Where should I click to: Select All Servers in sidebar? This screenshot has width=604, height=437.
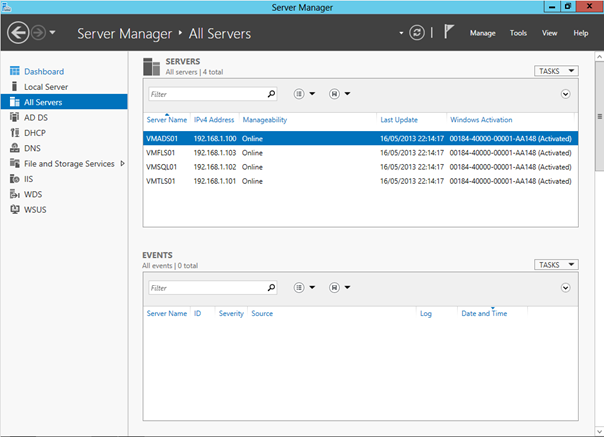[x=64, y=102]
